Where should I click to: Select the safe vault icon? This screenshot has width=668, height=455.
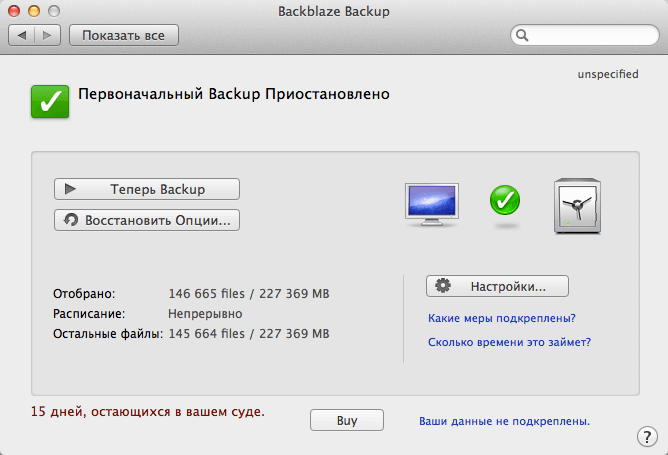[577, 206]
